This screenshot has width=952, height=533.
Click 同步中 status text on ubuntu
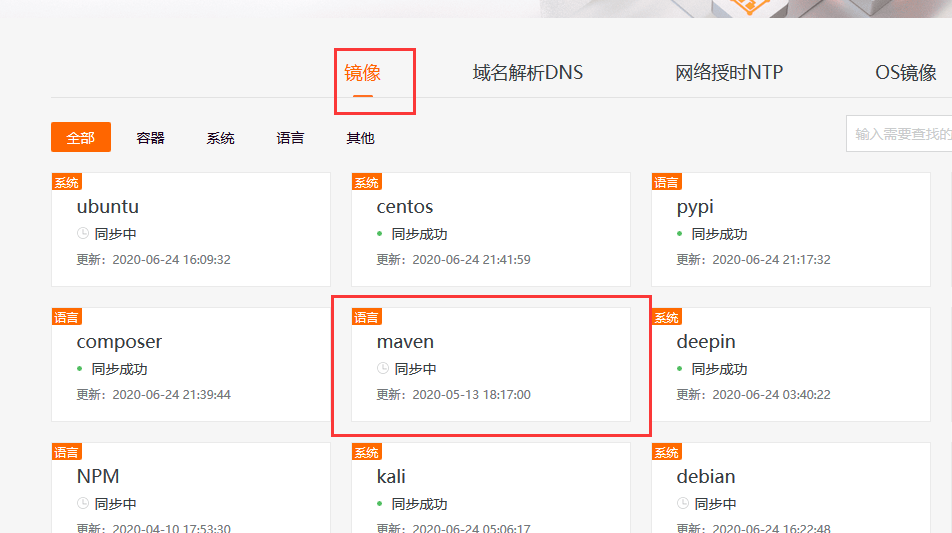click(x=115, y=234)
